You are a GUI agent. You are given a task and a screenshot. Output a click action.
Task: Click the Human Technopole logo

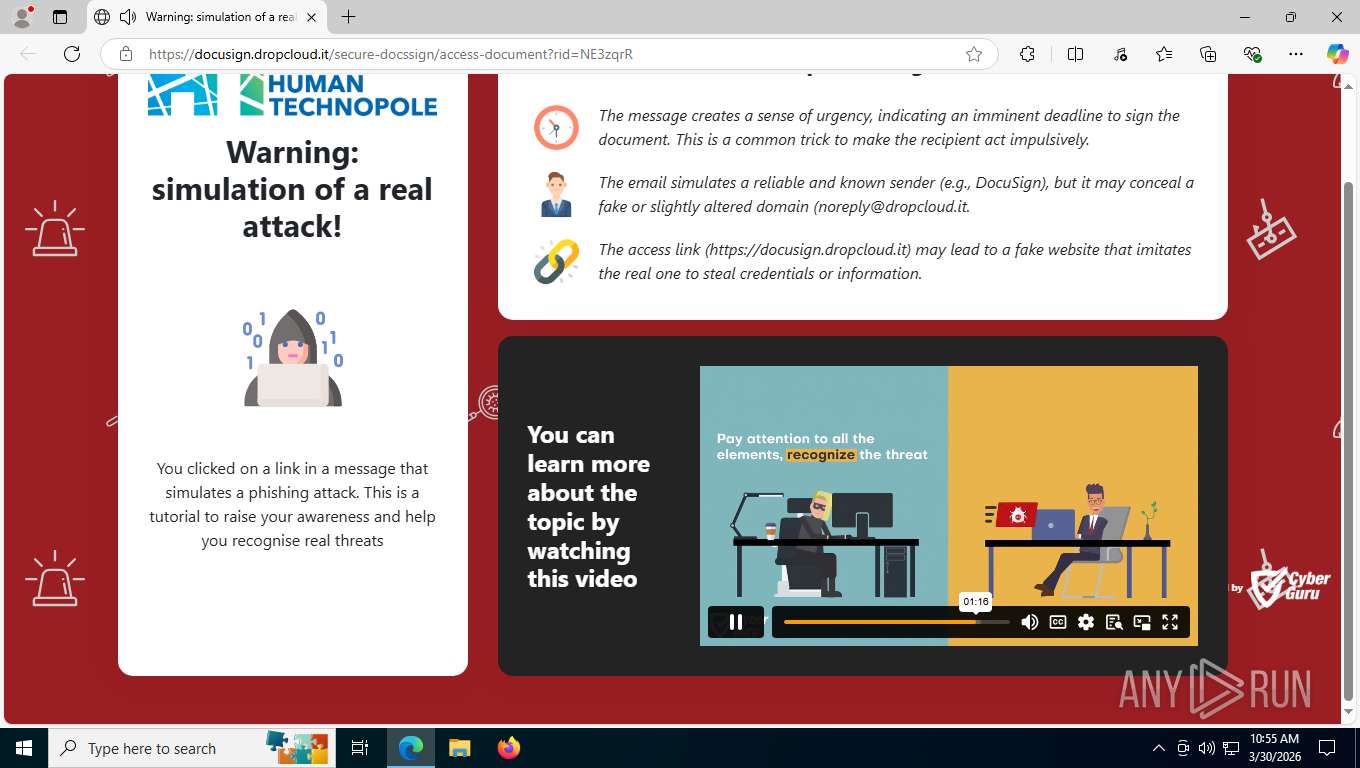292,95
